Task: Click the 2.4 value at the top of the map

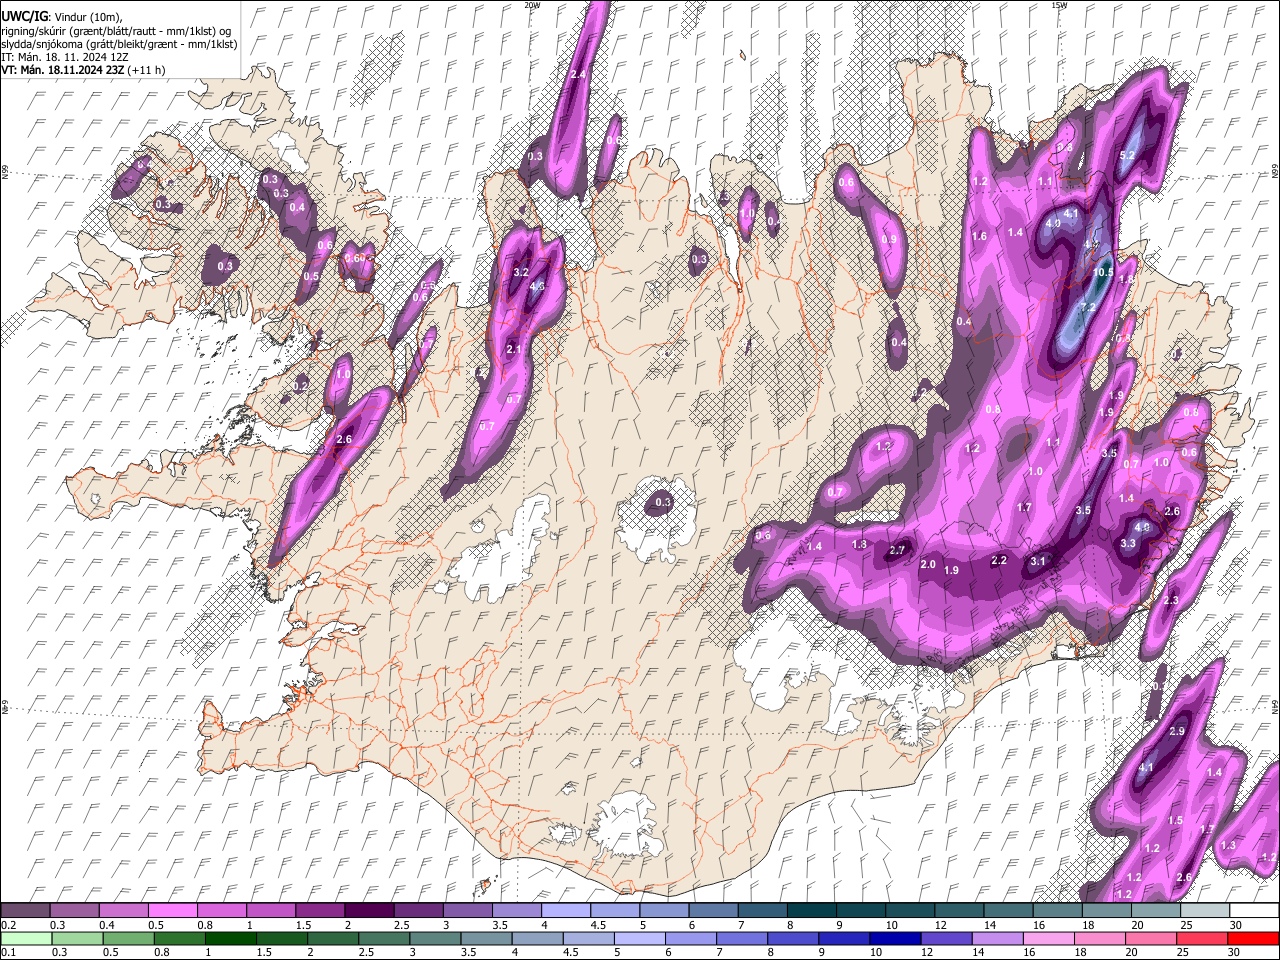Action: pyautogui.click(x=577, y=75)
